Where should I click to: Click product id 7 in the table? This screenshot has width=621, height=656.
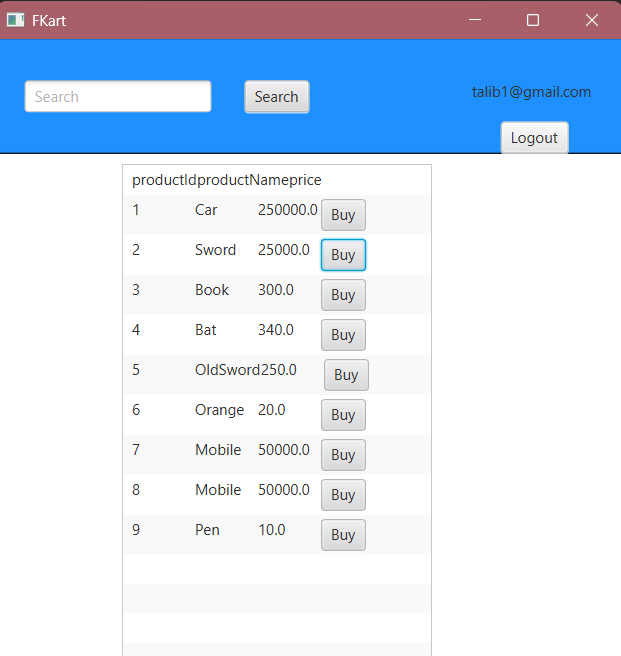coord(136,450)
